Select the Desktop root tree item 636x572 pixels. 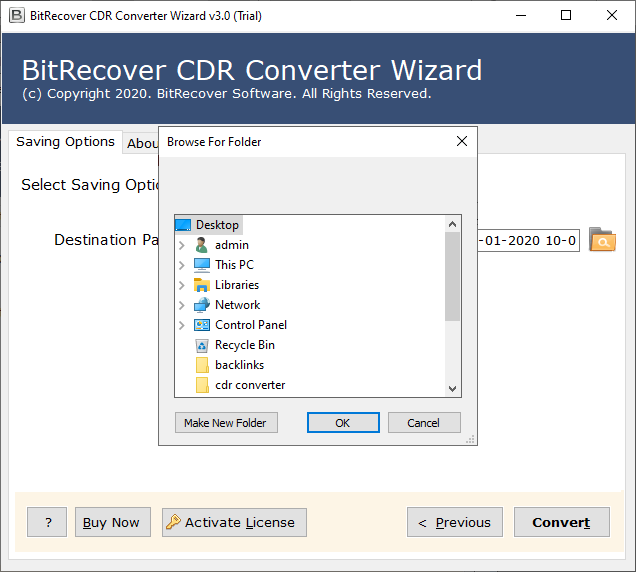click(217, 225)
